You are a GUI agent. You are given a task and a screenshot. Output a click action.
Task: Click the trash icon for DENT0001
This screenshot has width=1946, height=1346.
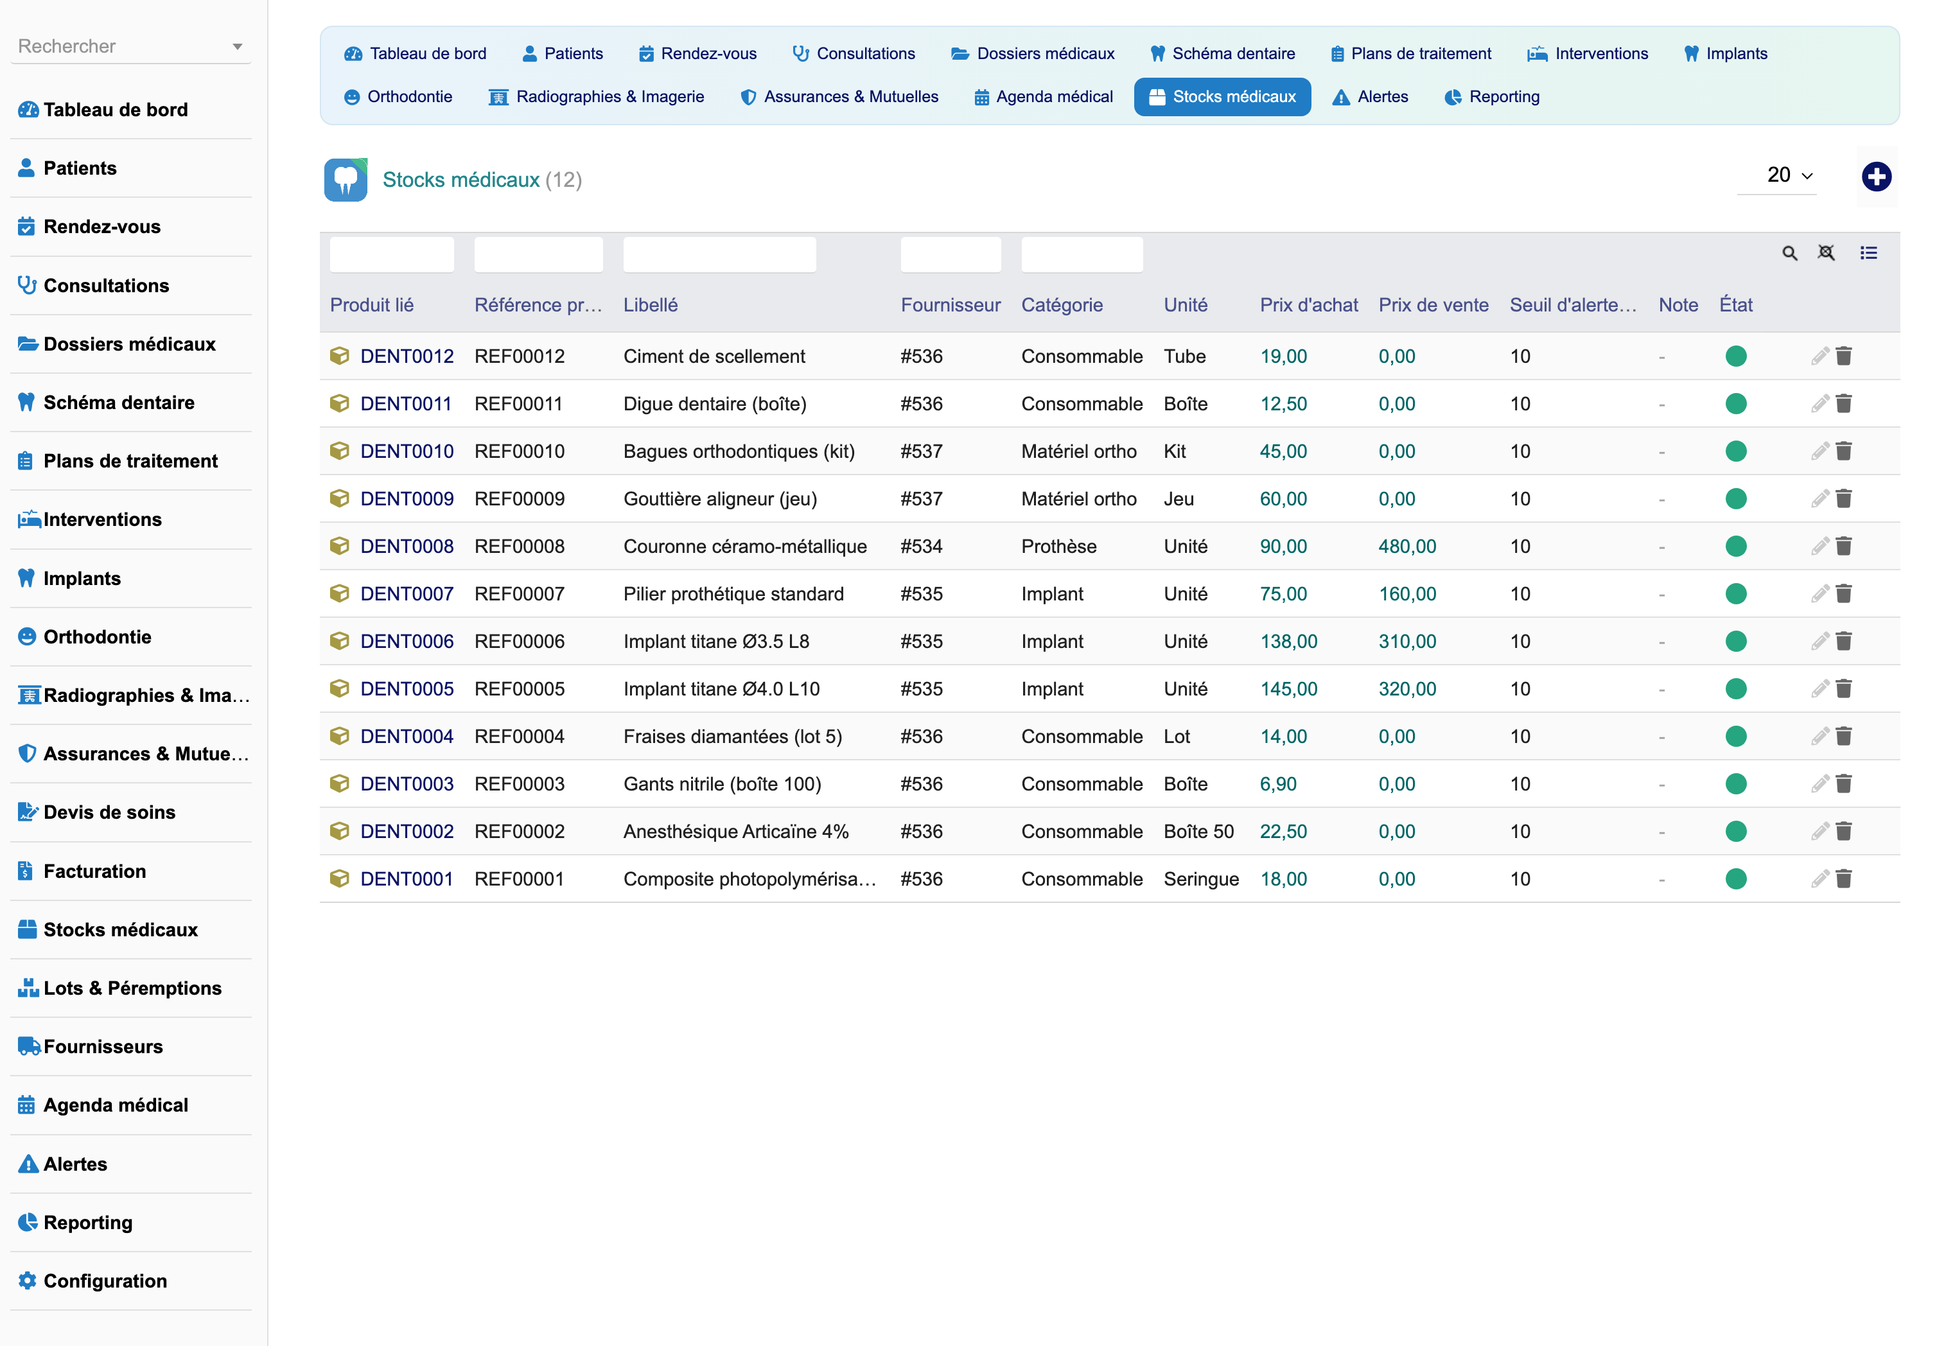(1844, 879)
